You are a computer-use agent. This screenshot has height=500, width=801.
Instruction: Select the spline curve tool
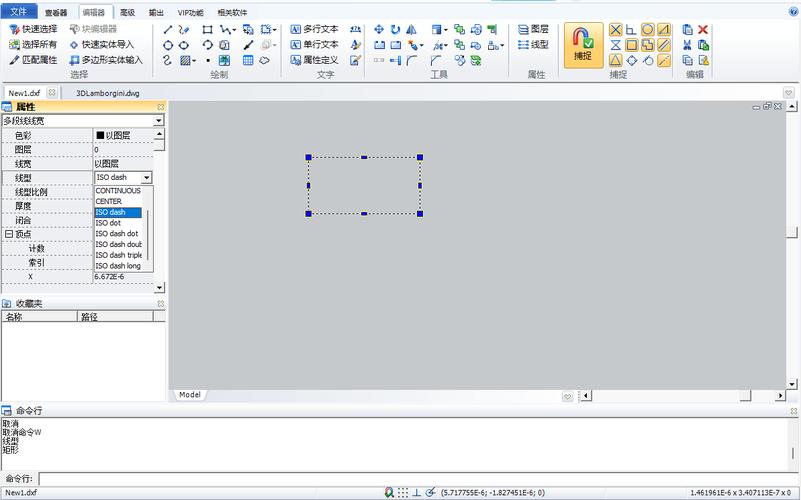click(168, 60)
